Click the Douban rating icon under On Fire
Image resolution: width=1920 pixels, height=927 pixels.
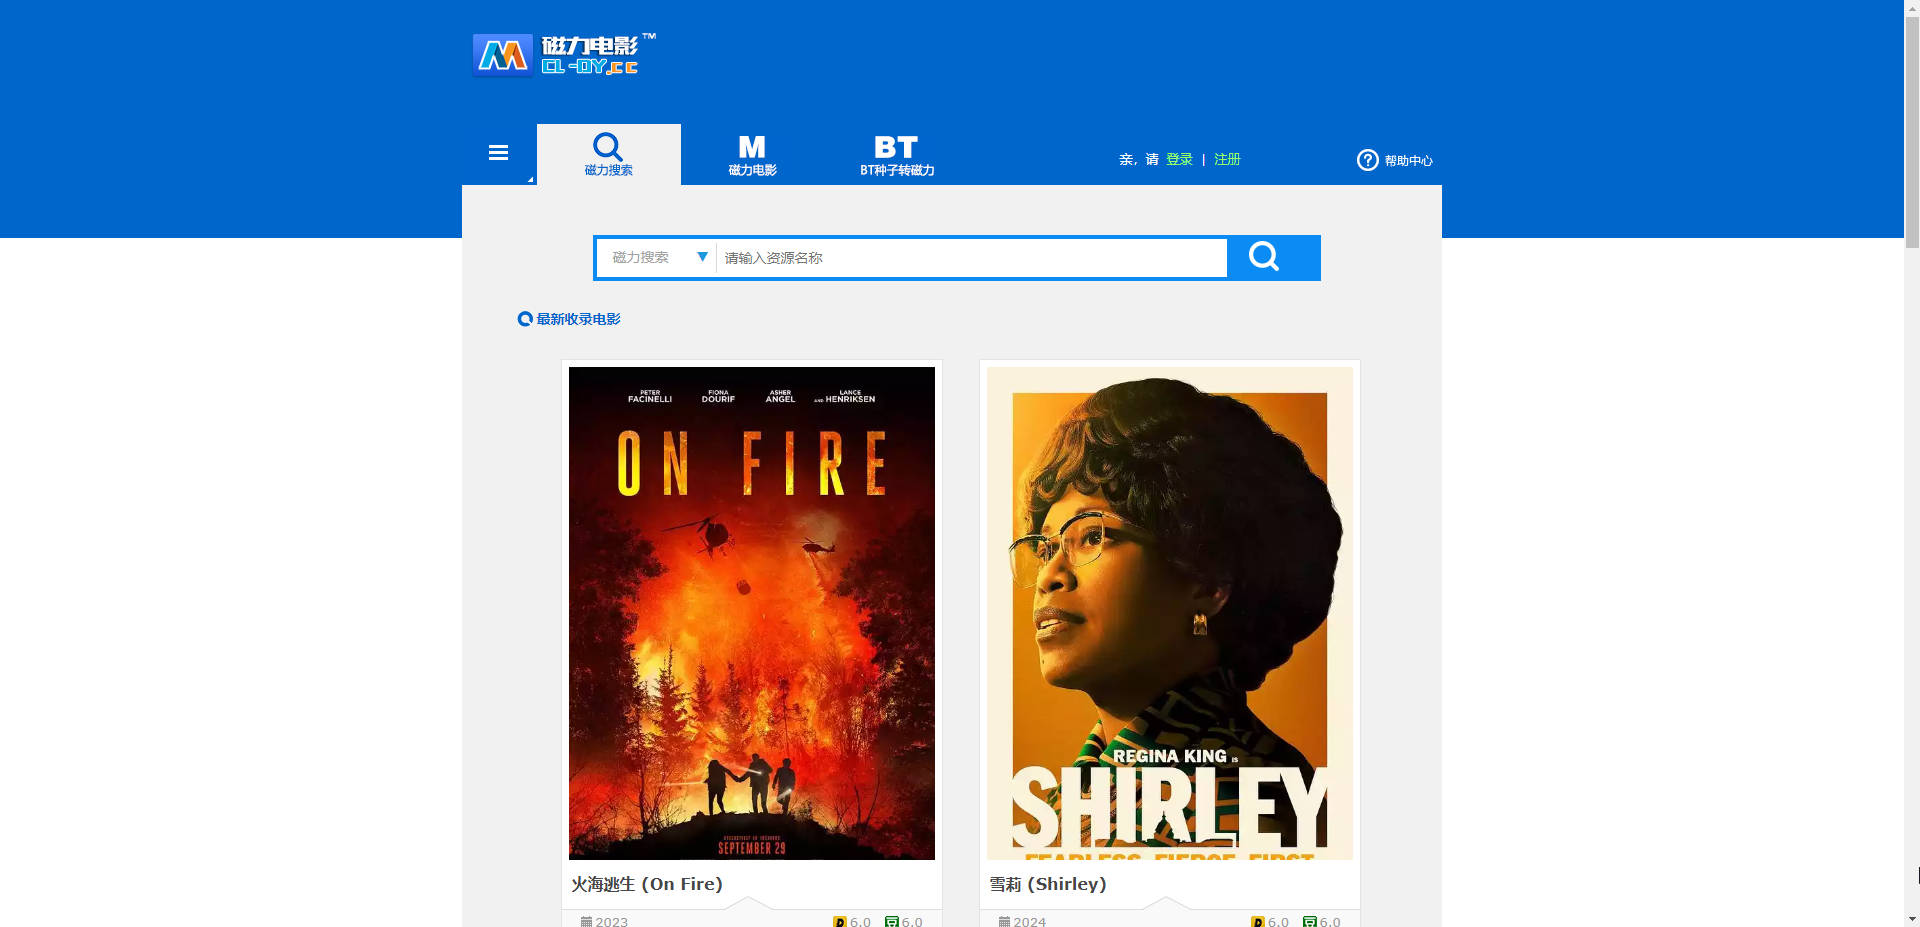[x=840, y=921]
